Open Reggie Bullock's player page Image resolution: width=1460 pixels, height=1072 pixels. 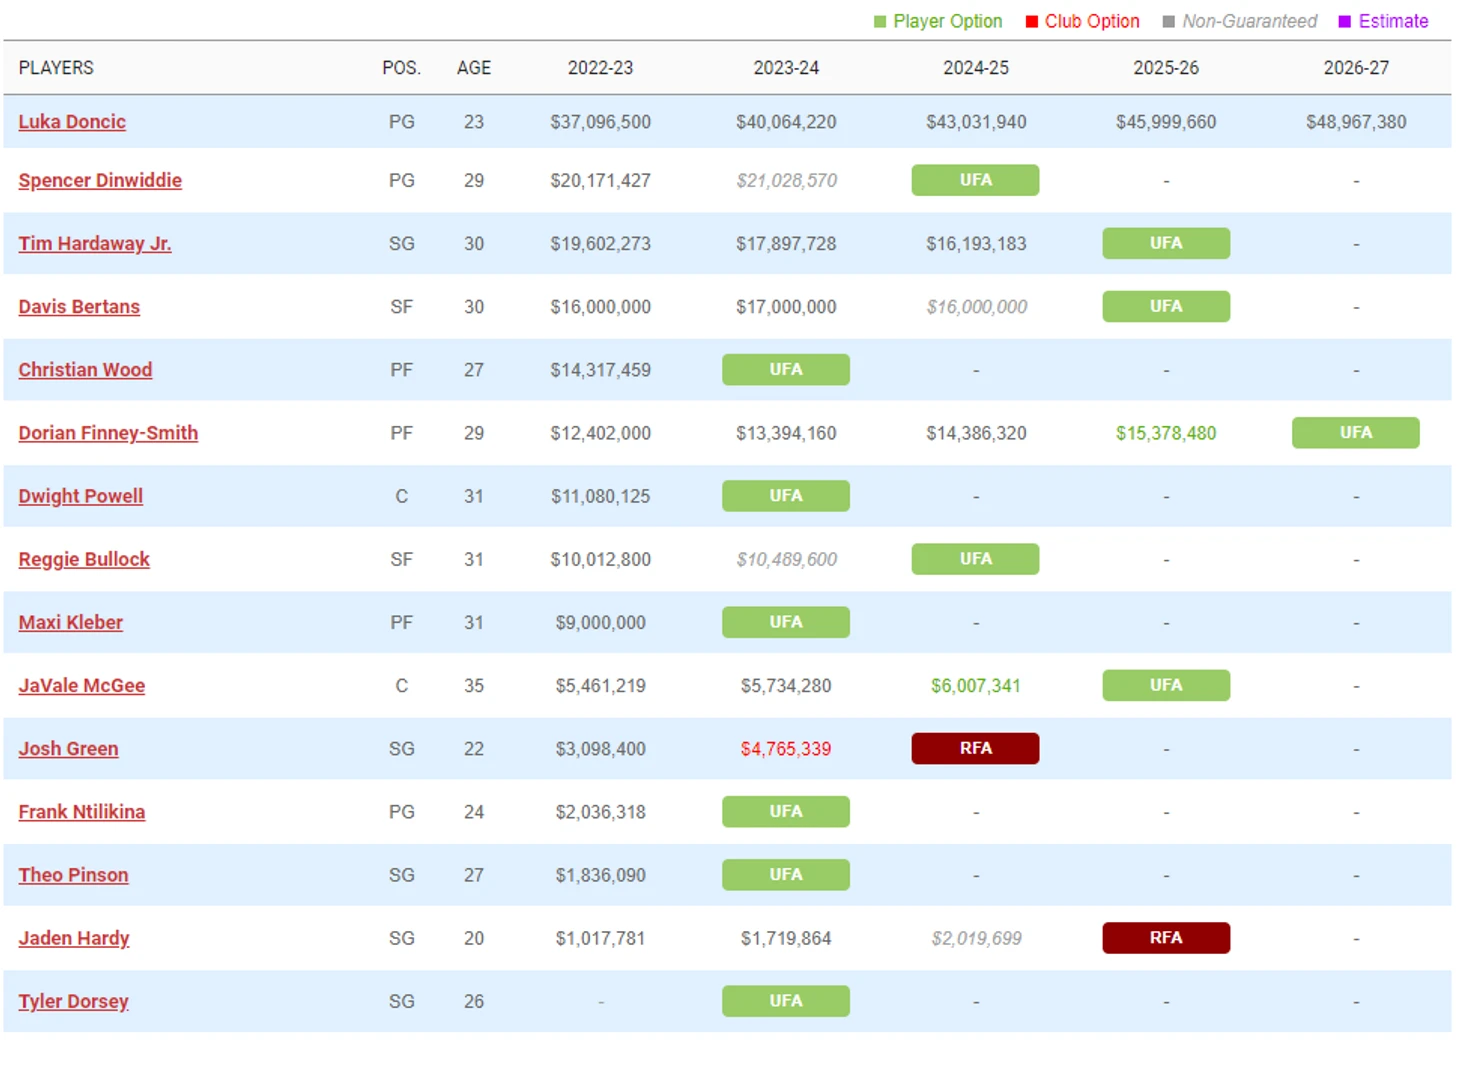tap(84, 559)
